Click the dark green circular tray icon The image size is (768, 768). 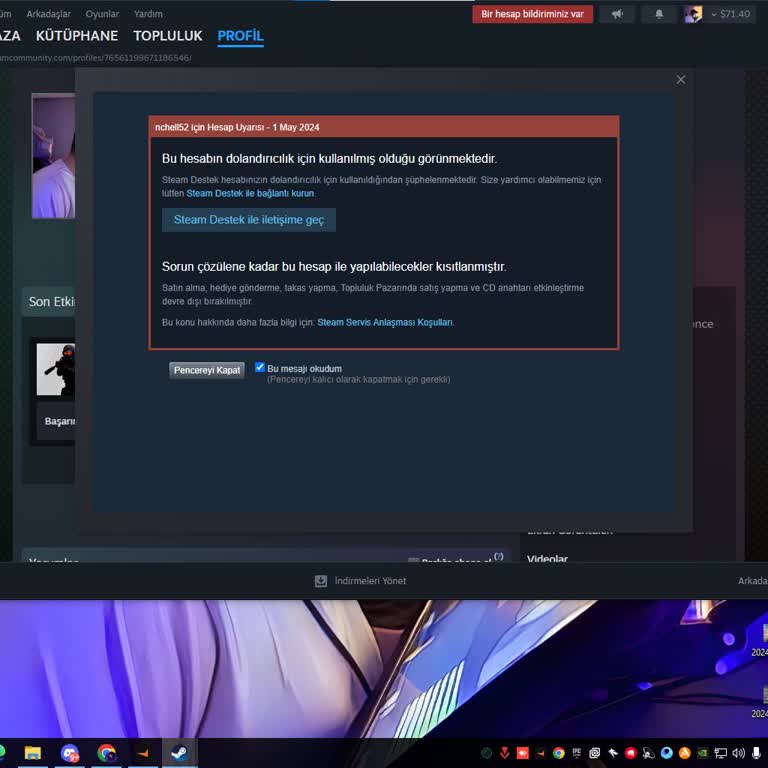(x=486, y=753)
